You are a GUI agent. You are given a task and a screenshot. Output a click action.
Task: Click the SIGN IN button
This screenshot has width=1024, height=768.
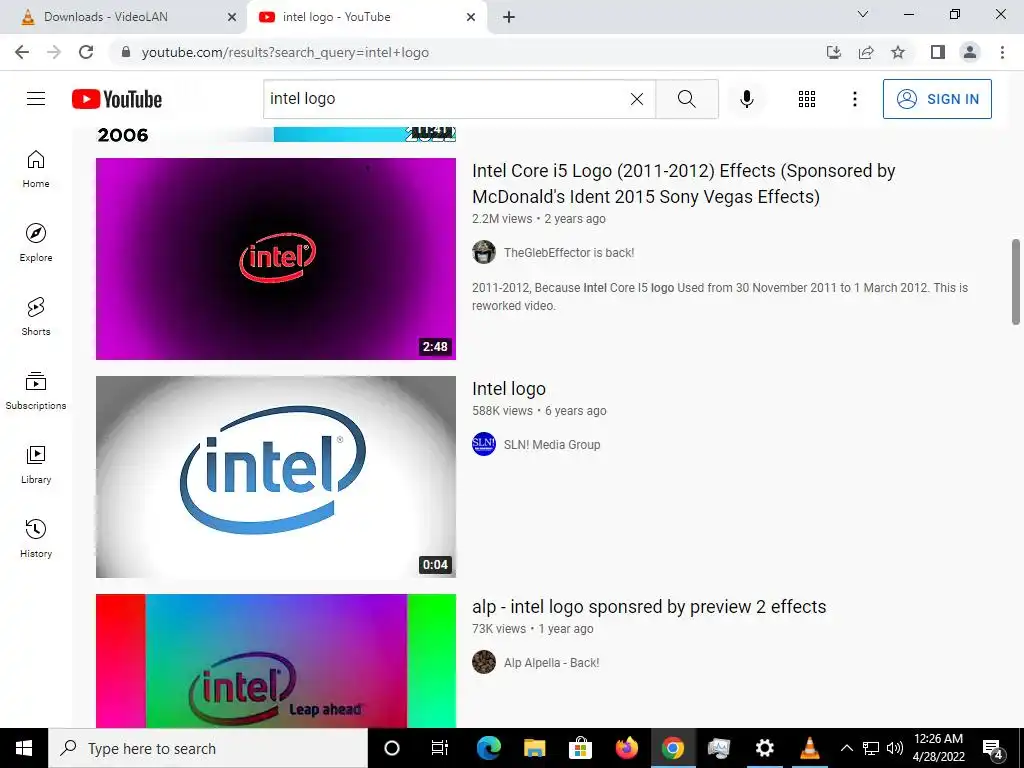937,99
